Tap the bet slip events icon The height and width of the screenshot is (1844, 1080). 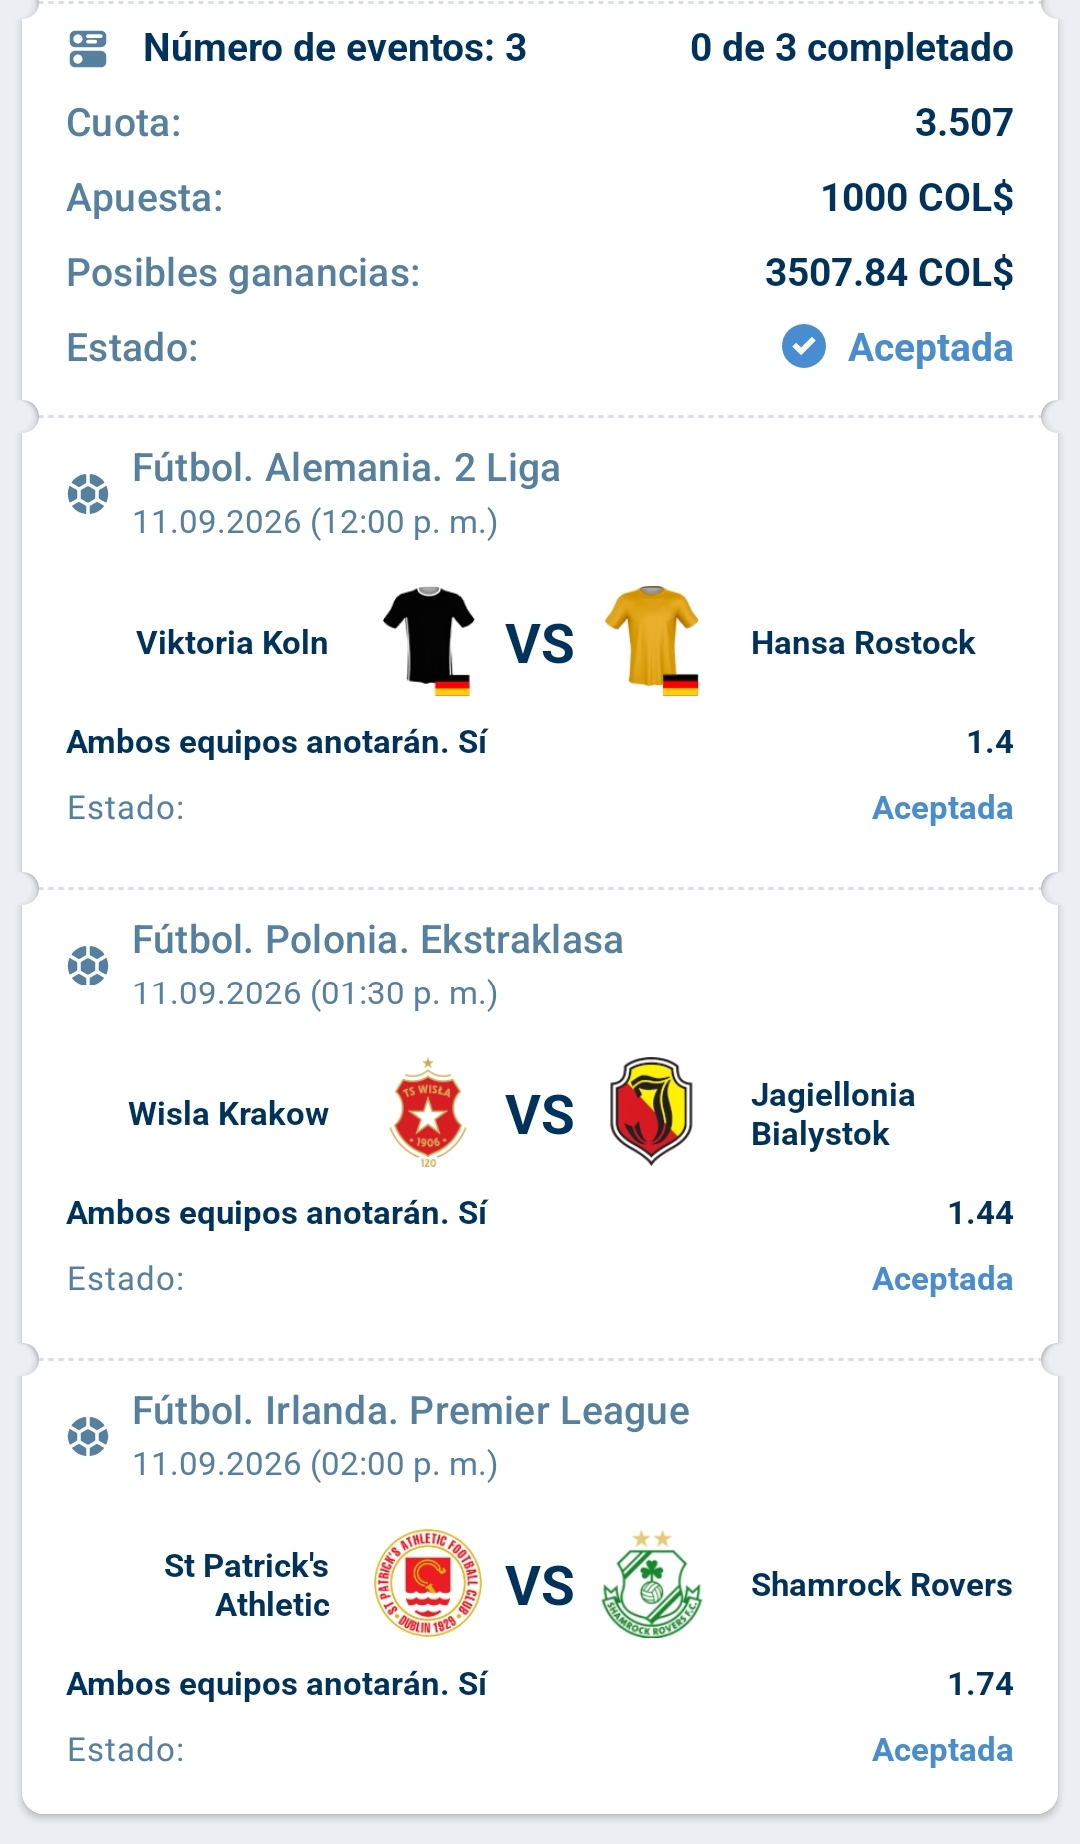pos(88,49)
